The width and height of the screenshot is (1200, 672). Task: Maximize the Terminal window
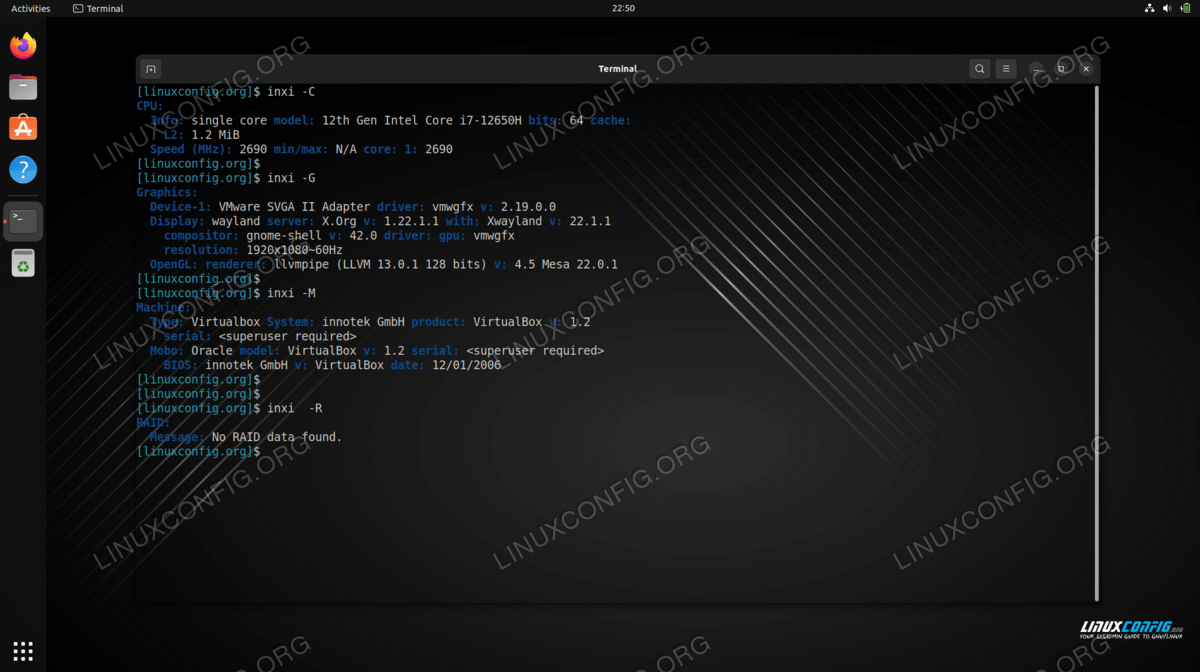coord(1061,69)
